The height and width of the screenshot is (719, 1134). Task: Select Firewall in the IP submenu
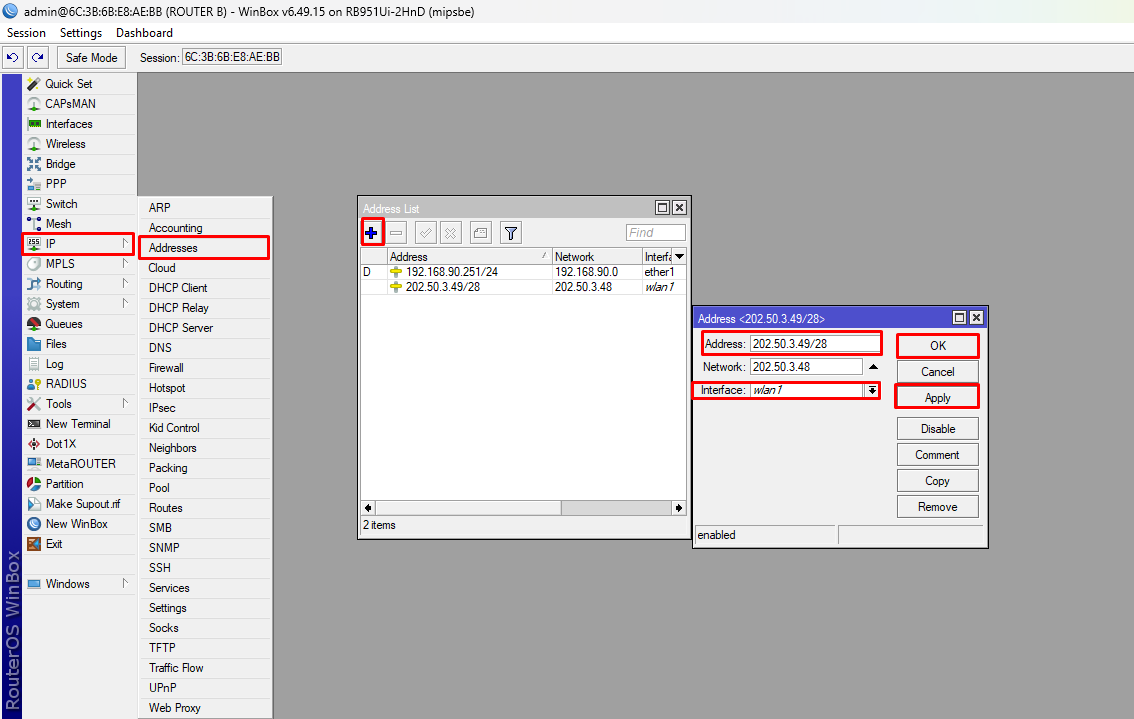pyautogui.click(x=205, y=367)
